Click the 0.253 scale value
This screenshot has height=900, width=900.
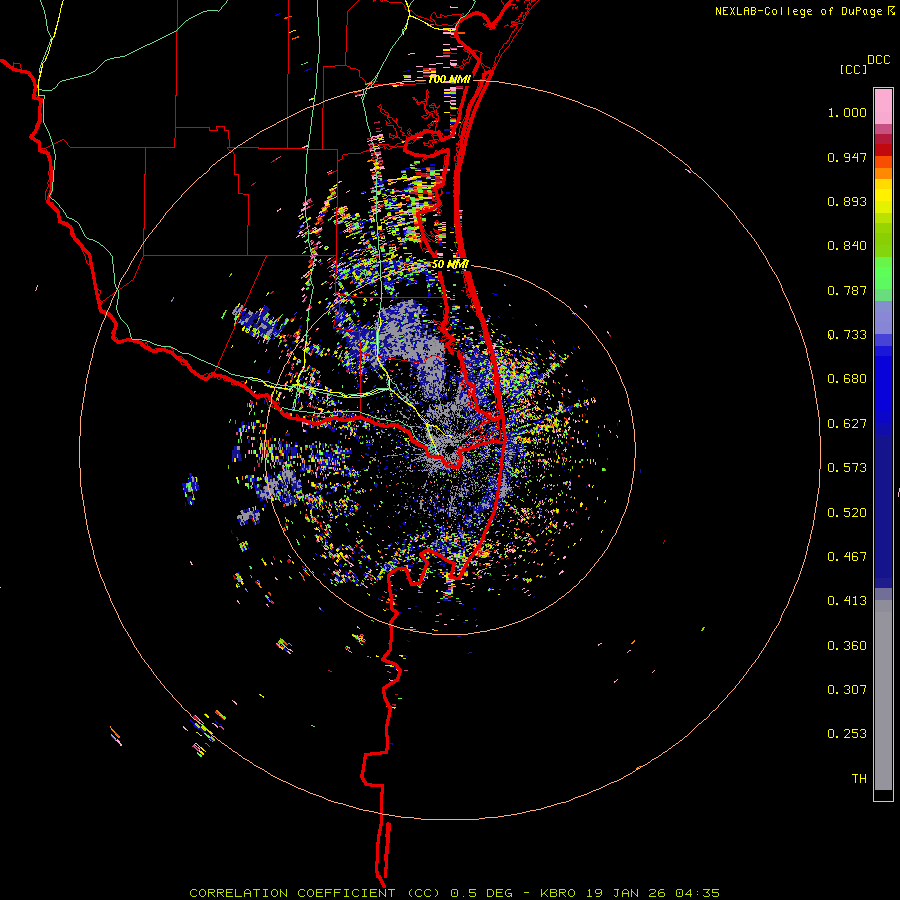847,734
